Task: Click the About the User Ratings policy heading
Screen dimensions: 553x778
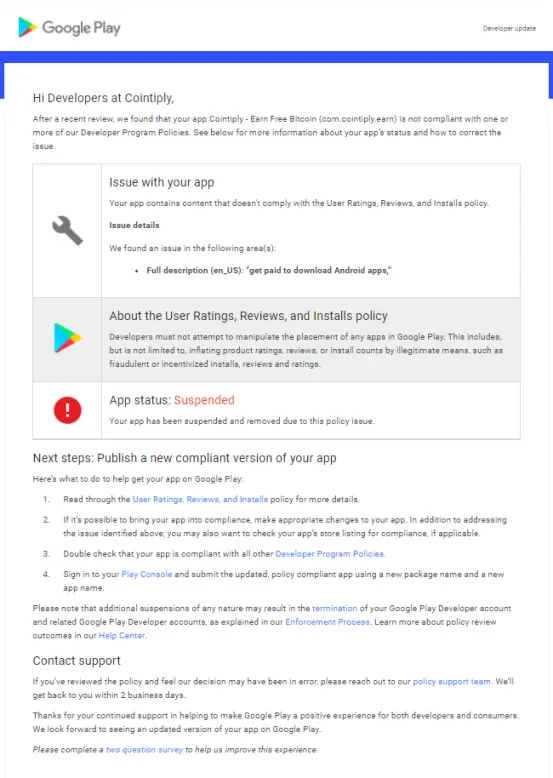Action: 248,316
